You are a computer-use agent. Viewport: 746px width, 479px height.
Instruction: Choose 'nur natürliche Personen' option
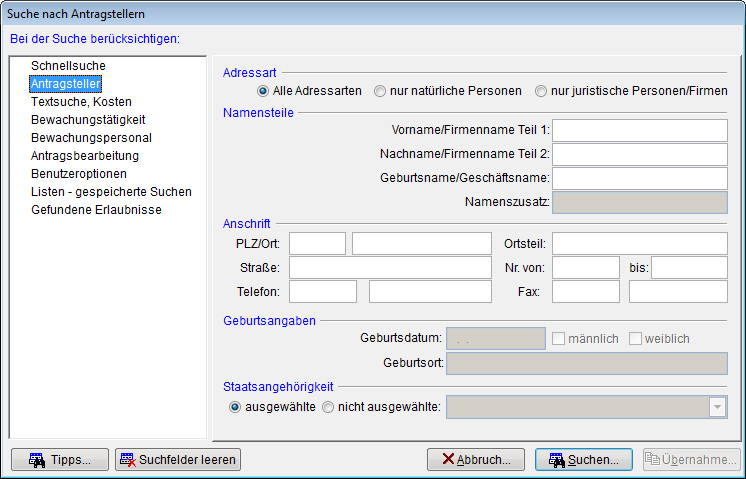tap(380, 91)
